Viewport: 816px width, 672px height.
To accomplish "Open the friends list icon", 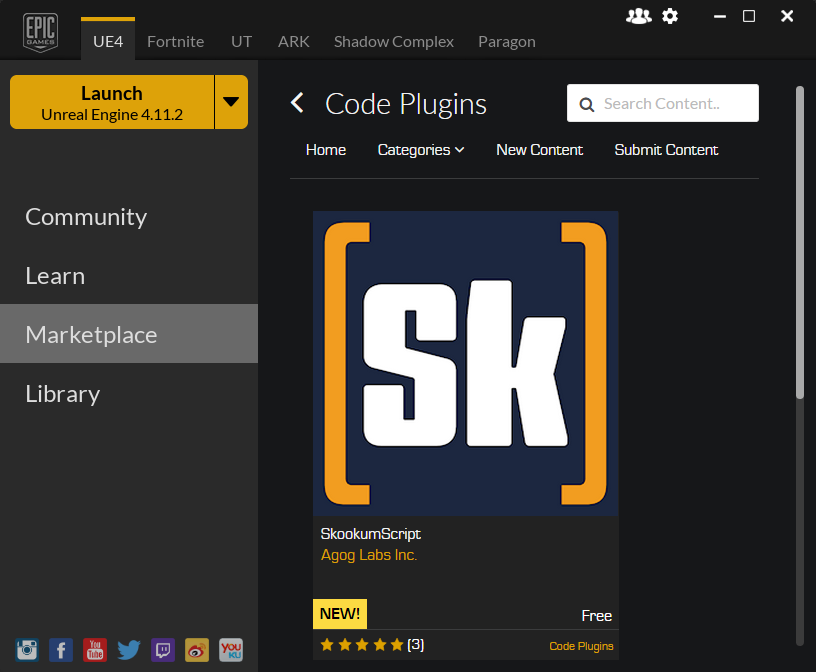I will [639, 16].
